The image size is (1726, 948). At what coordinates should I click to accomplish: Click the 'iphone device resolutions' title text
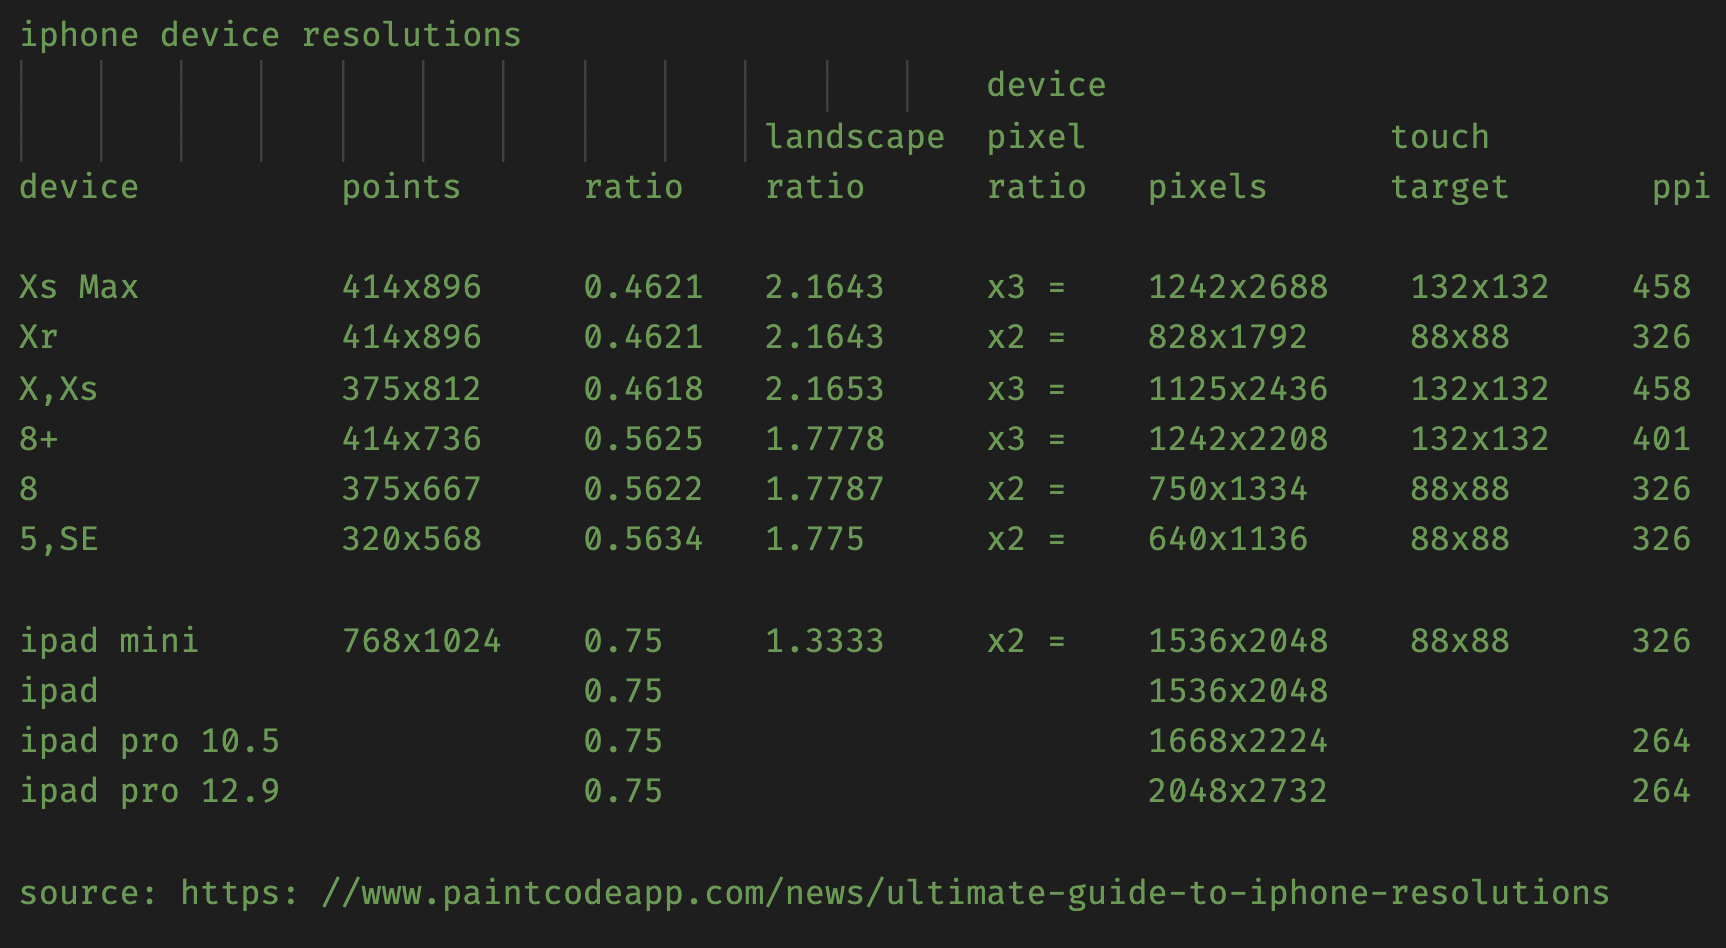point(270,35)
